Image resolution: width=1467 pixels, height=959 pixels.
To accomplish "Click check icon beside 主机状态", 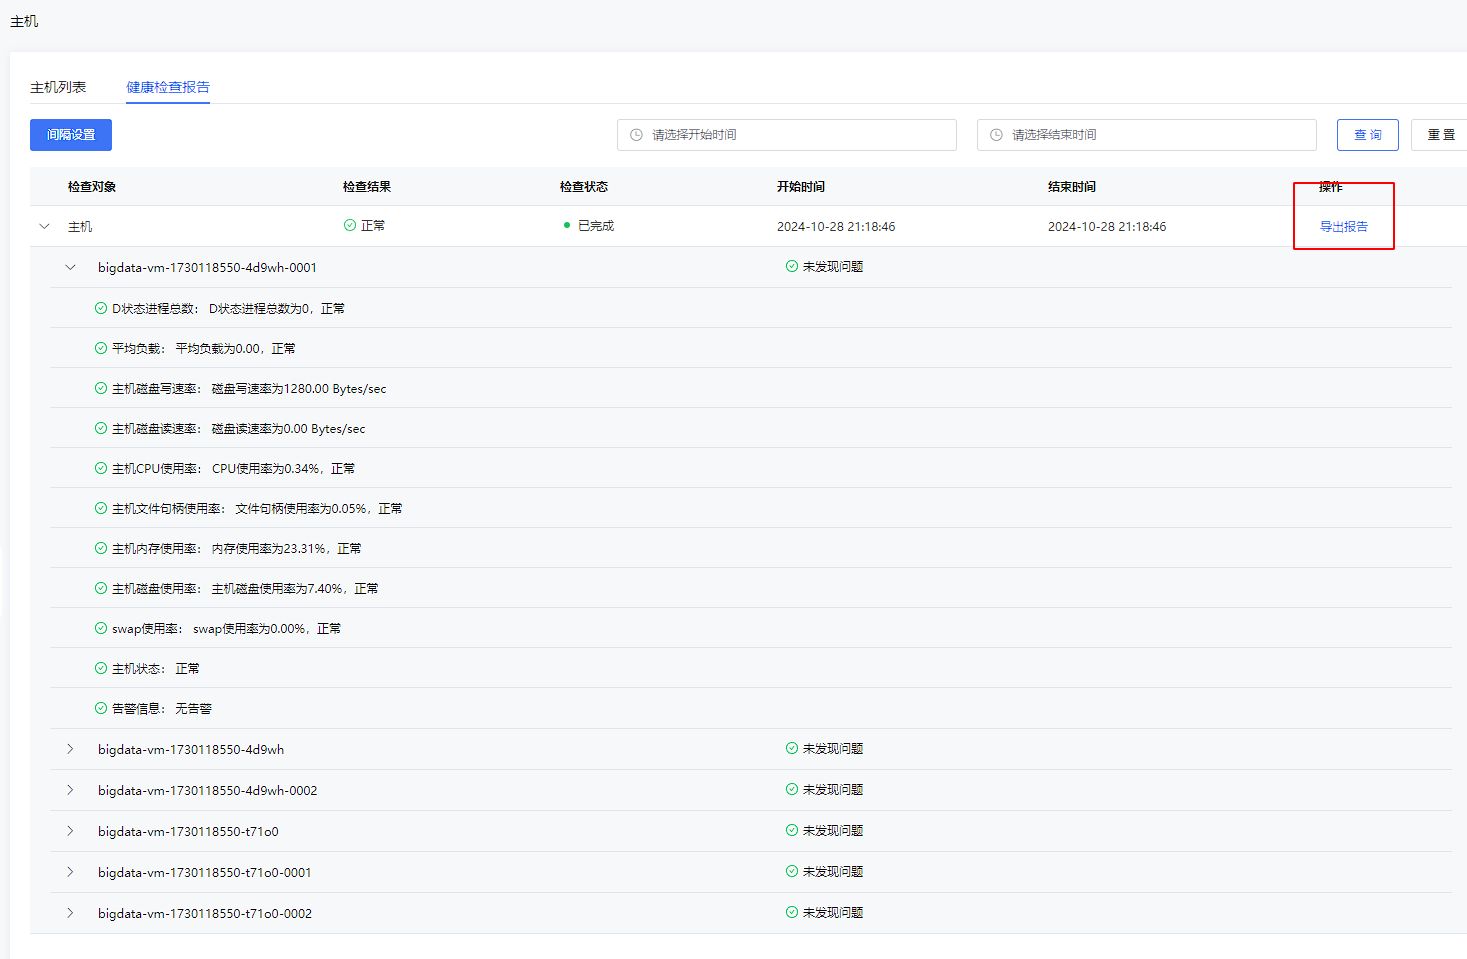I will coord(101,668).
